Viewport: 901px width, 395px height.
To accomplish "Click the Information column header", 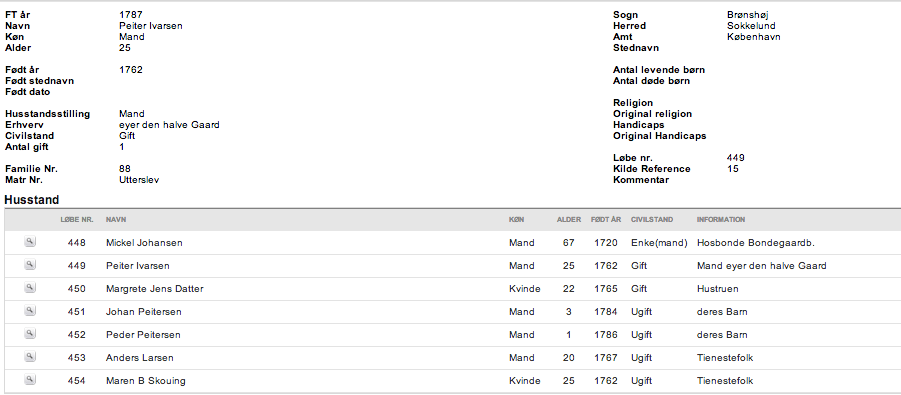I will [x=721, y=220].
